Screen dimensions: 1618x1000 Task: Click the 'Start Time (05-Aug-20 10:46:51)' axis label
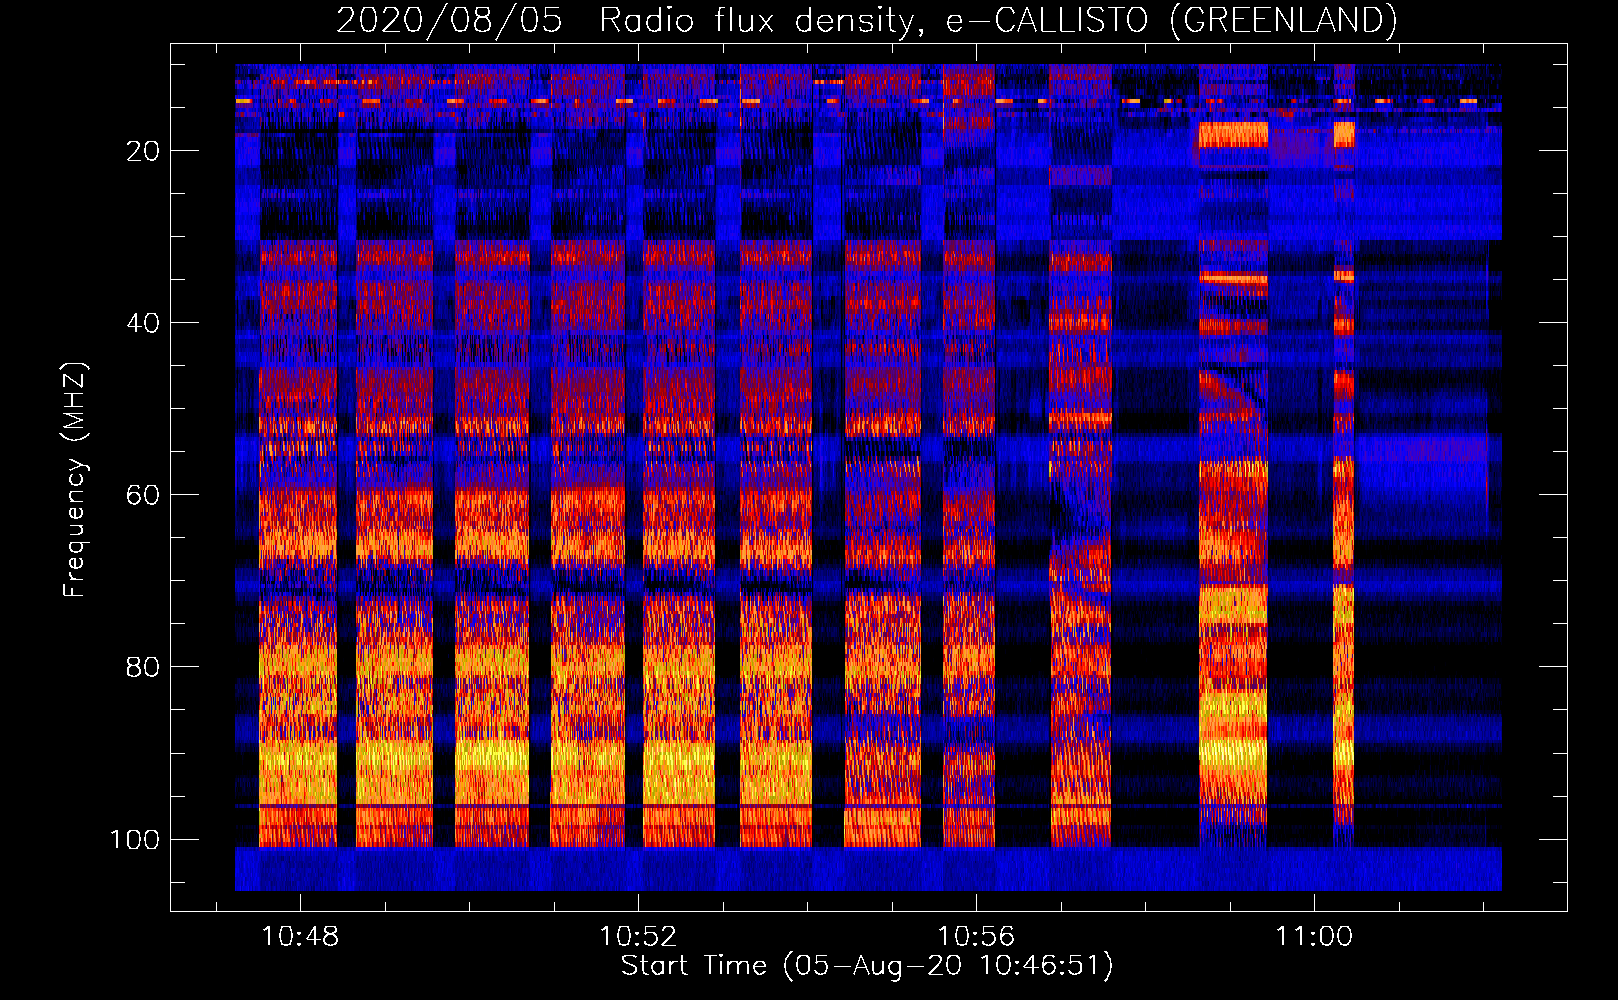[867, 966]
